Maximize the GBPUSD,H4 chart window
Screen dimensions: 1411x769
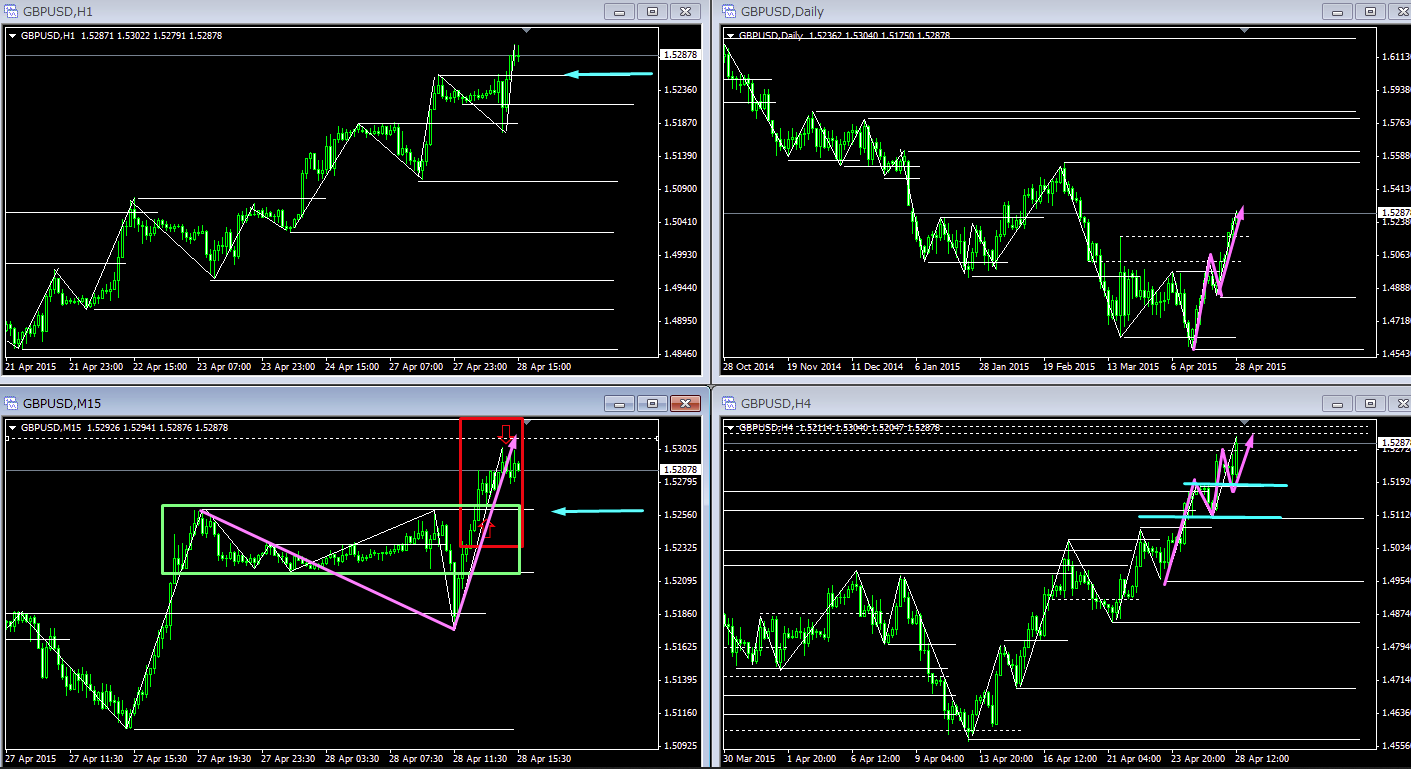click(1369, 403)
